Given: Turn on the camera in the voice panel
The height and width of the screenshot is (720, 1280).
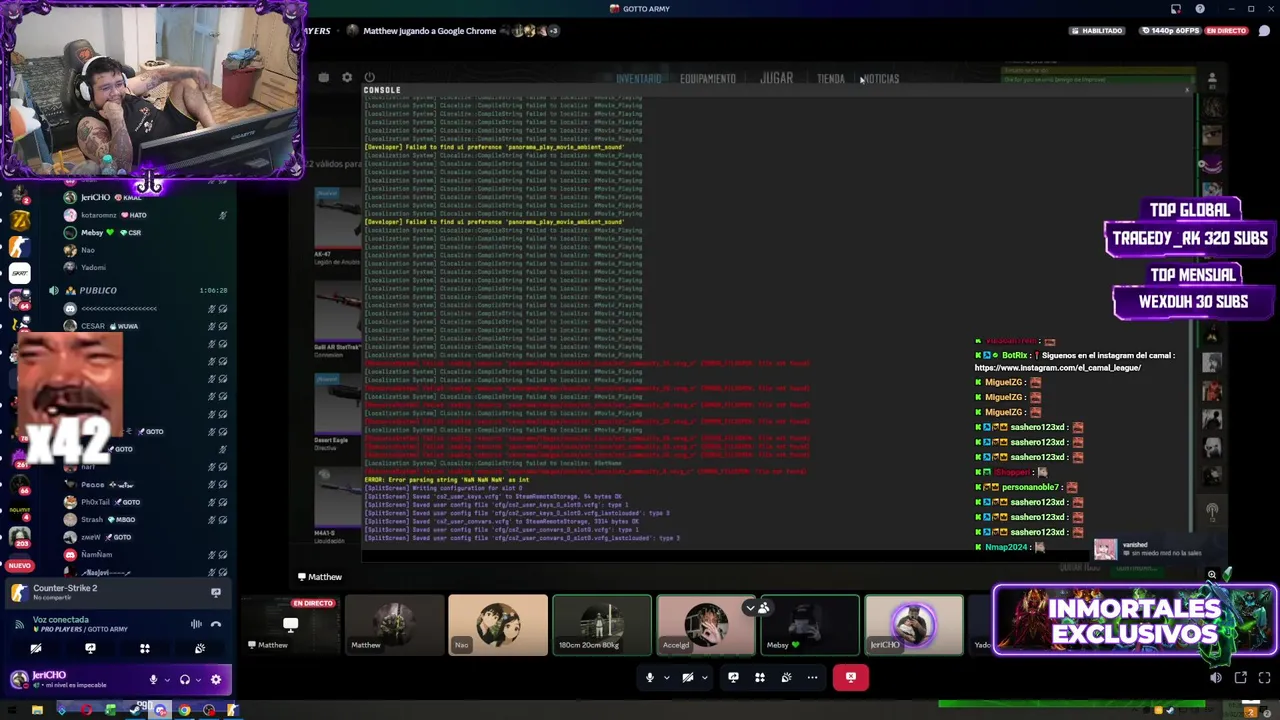Looking at the screenshot, I should pos(35,649).
